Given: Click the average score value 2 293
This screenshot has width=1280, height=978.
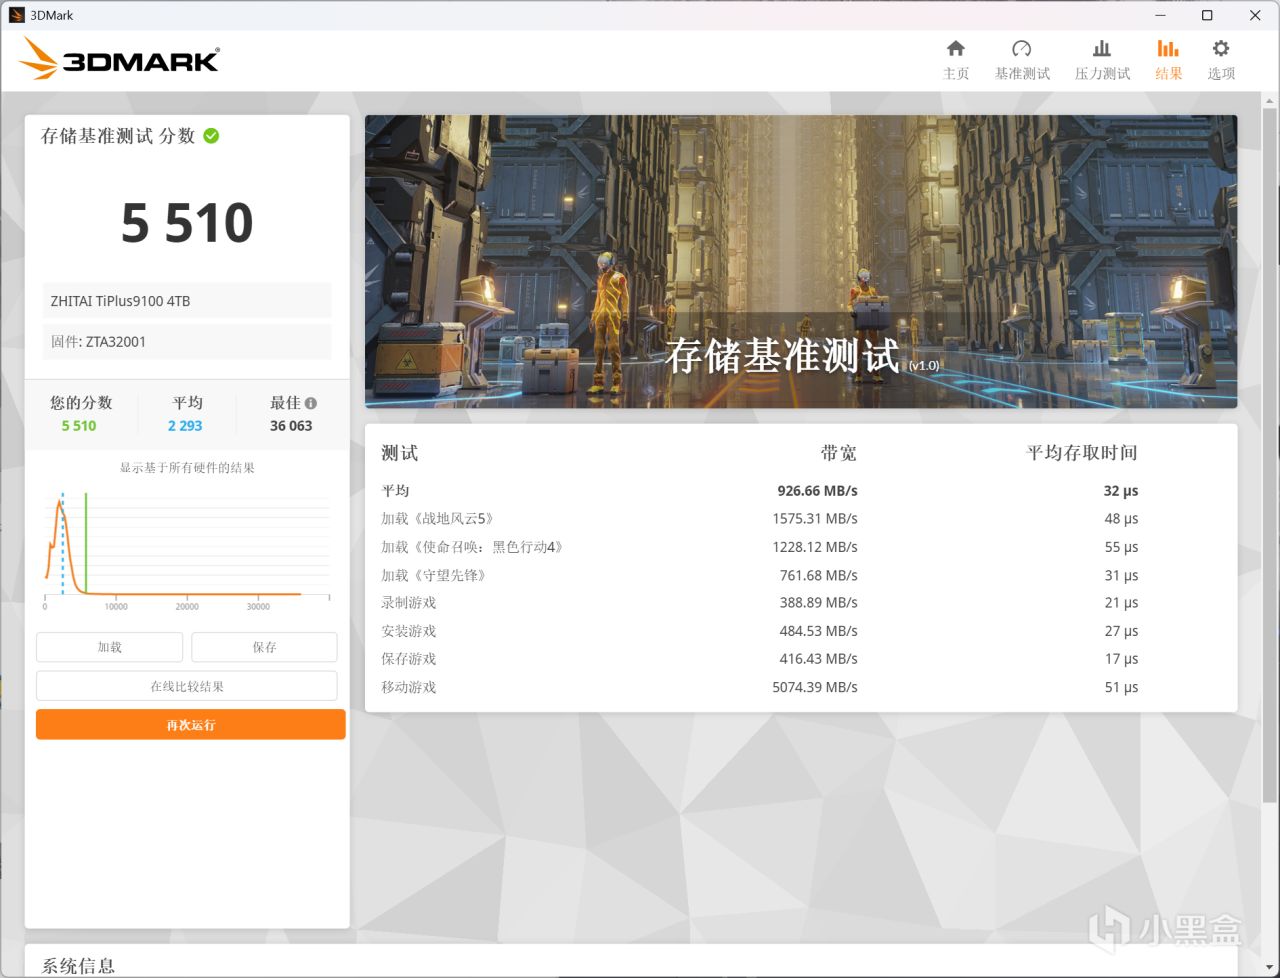Looking at the screenshot, I should tap(185, 425).
